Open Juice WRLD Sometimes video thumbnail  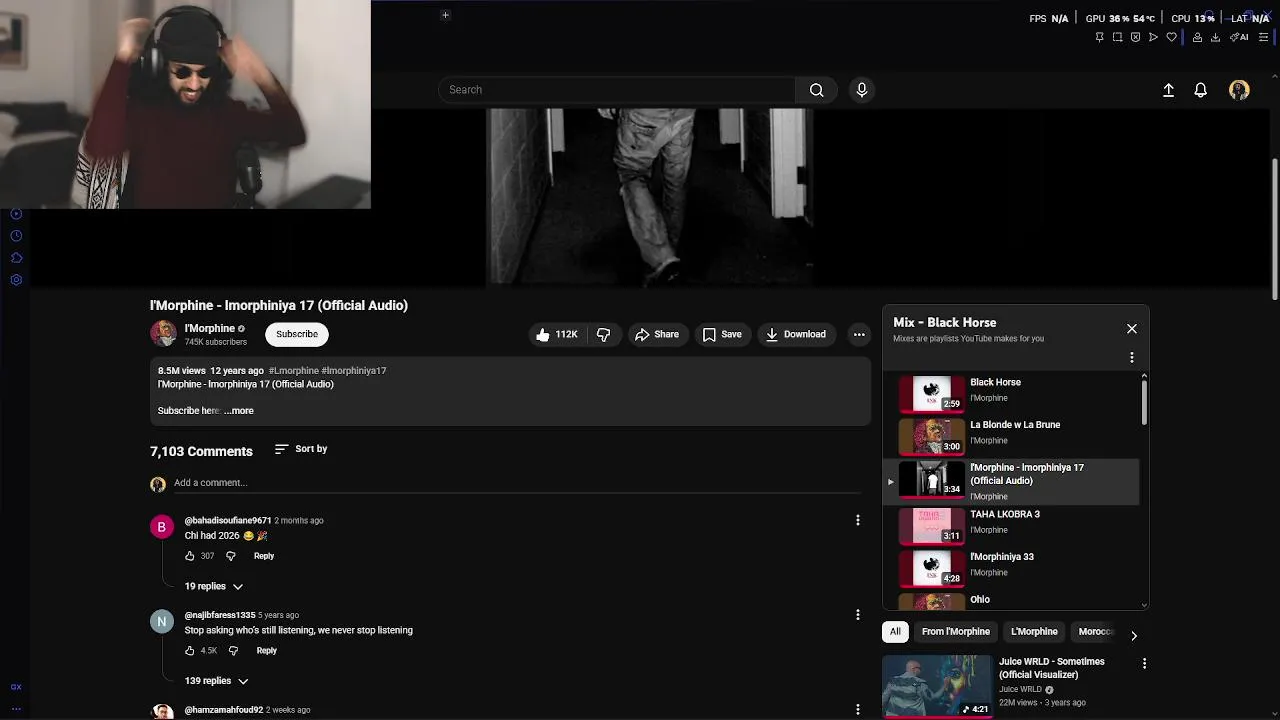[x=937, y=686]
